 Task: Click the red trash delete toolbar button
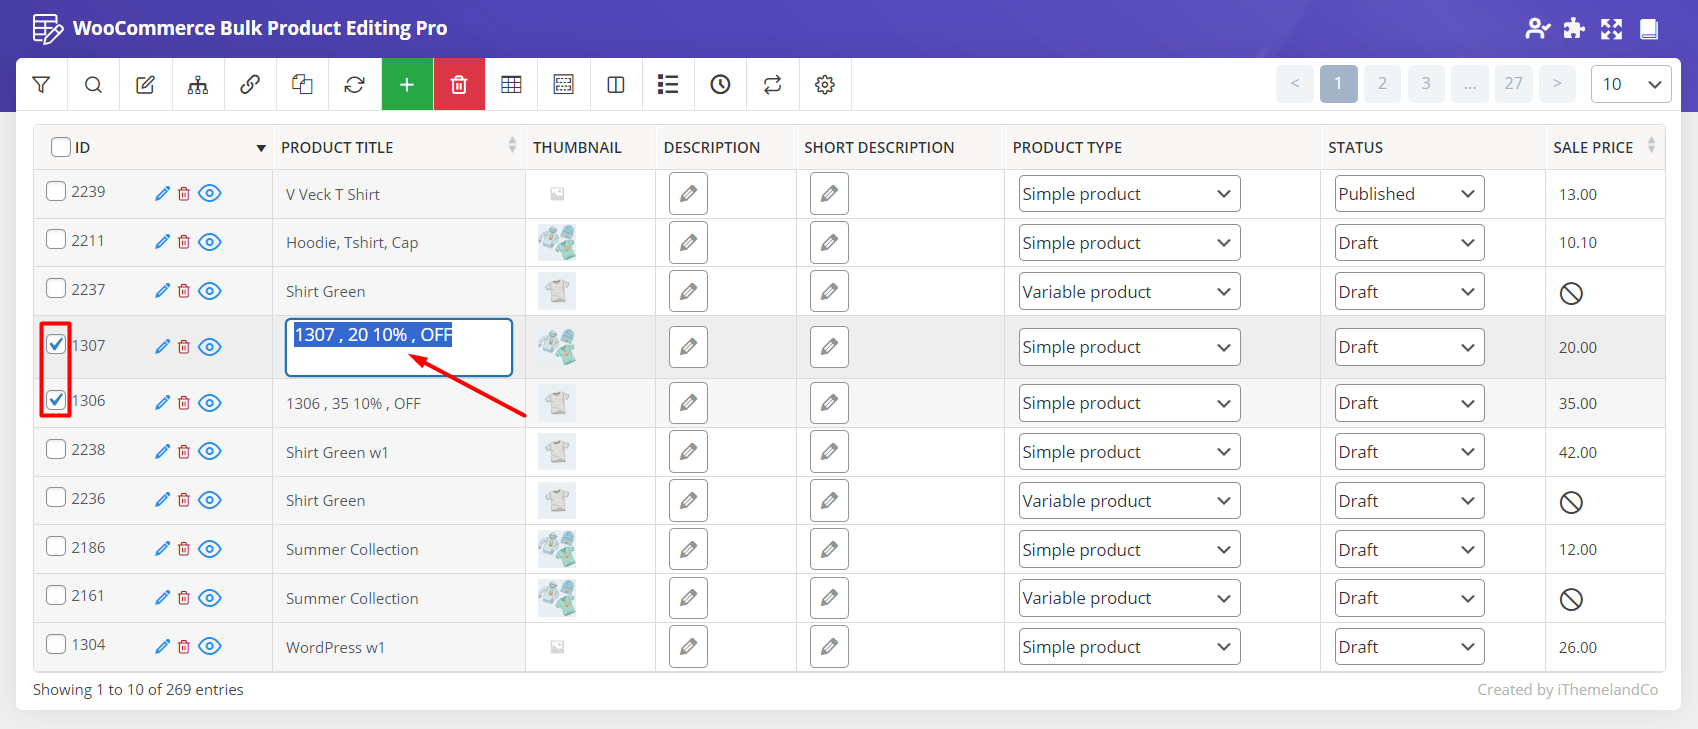click(x=459, y=85)
